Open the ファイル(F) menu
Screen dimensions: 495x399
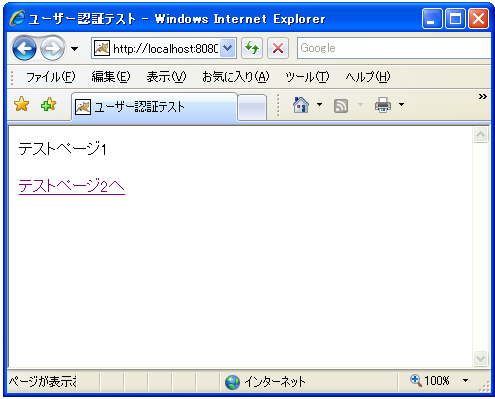click(51, 77)
